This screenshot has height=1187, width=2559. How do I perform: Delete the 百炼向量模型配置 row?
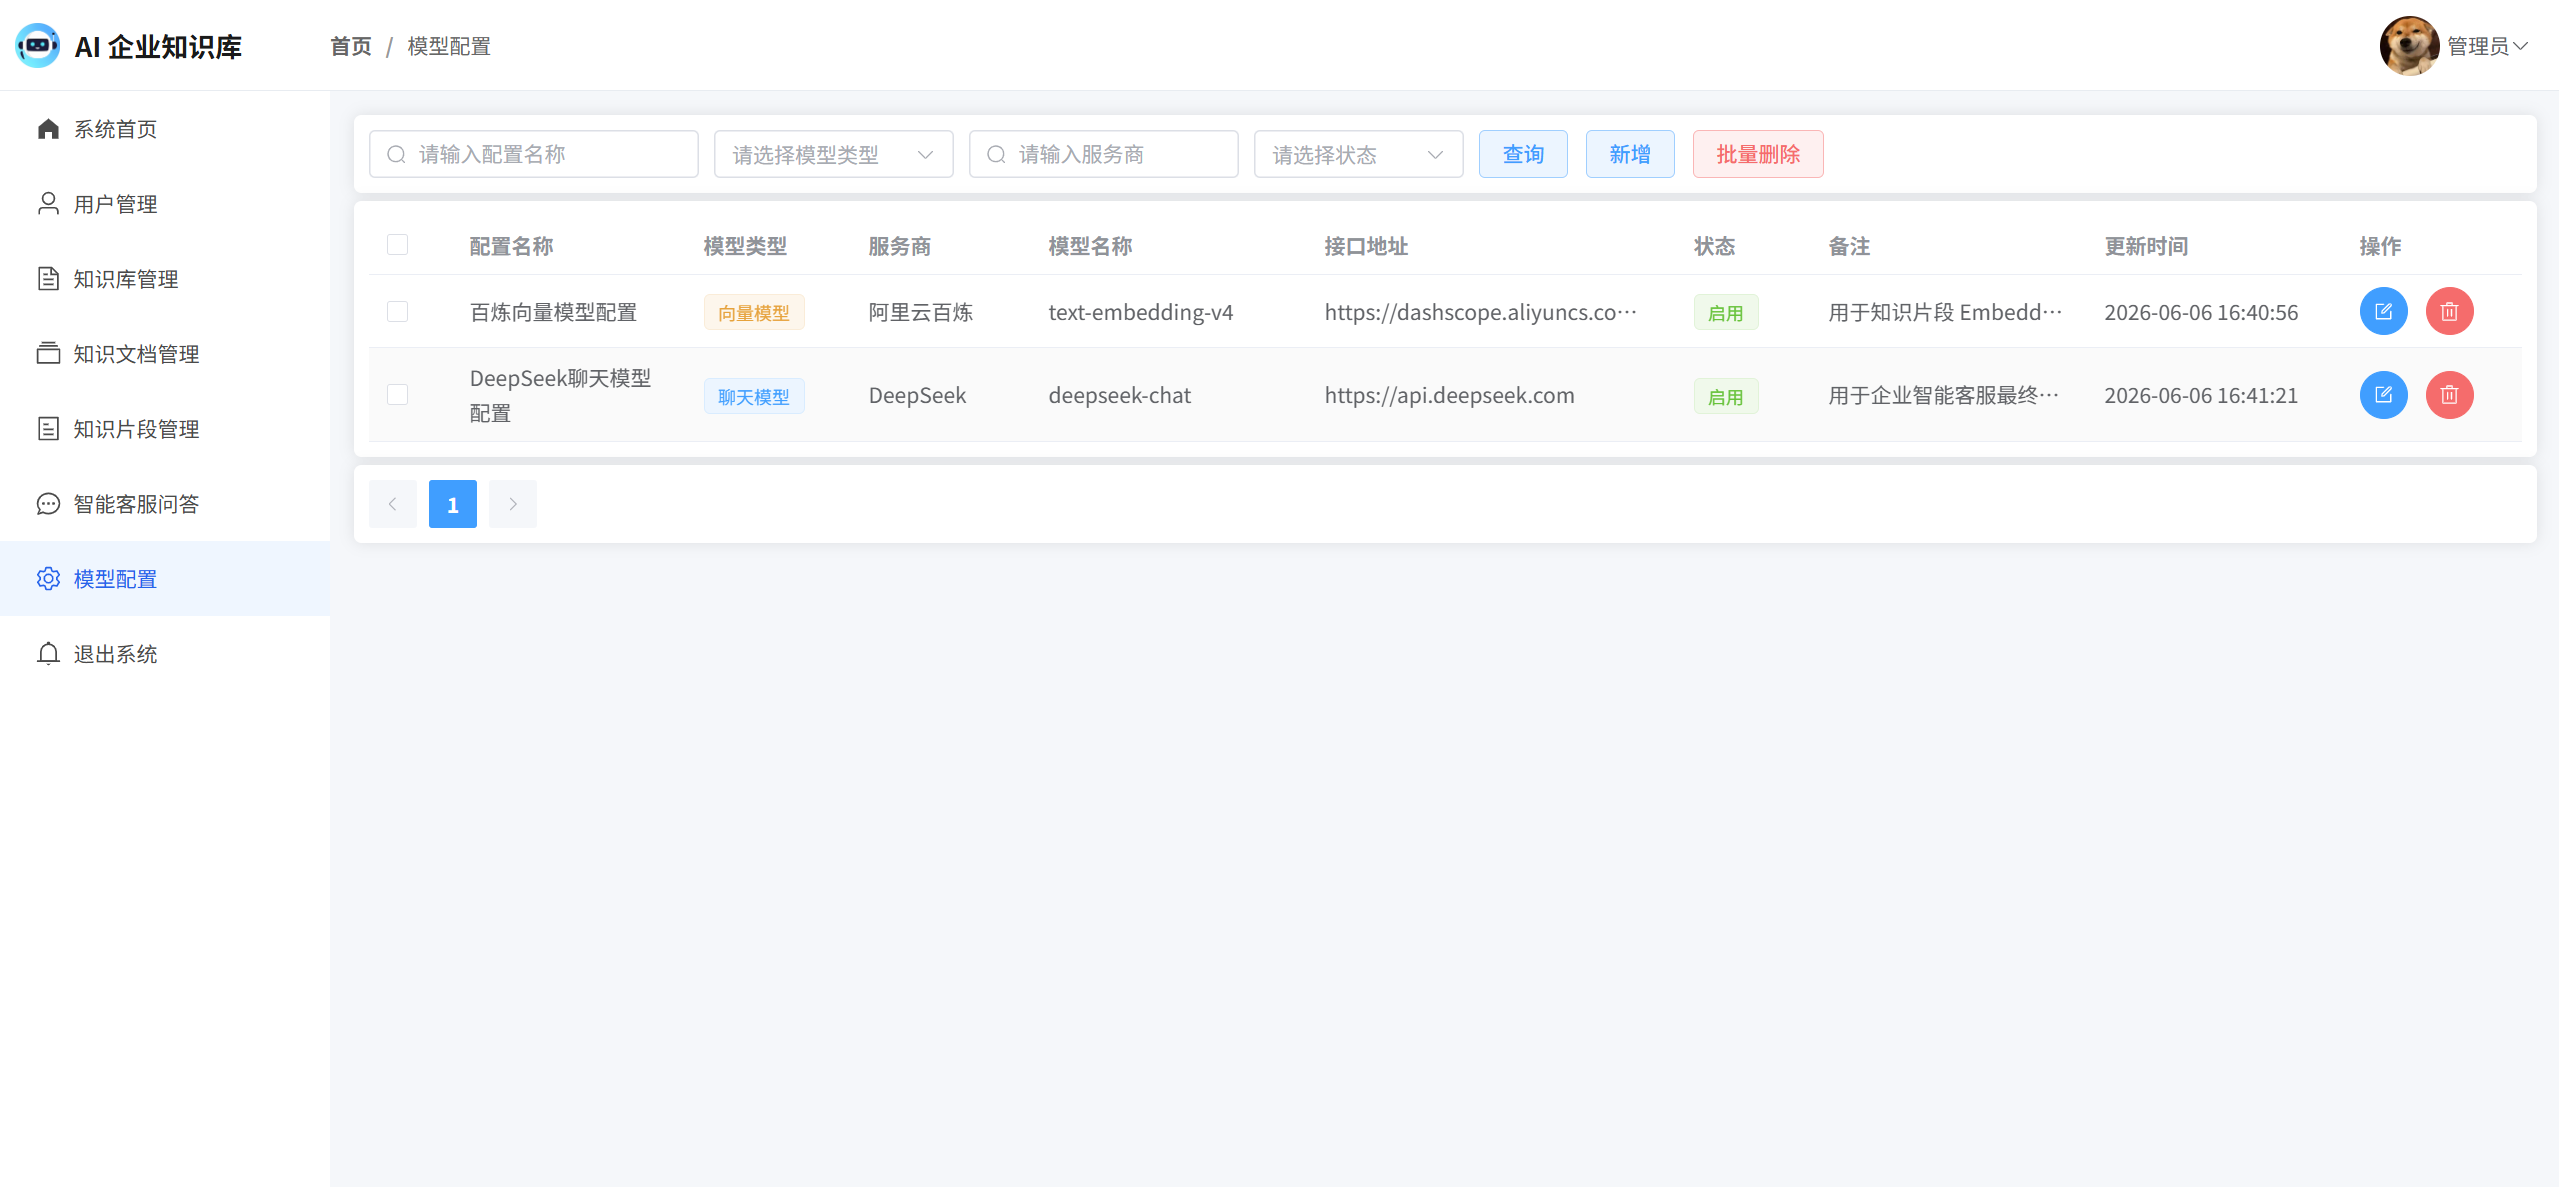pyautogui.click(x=2449, y=311)
